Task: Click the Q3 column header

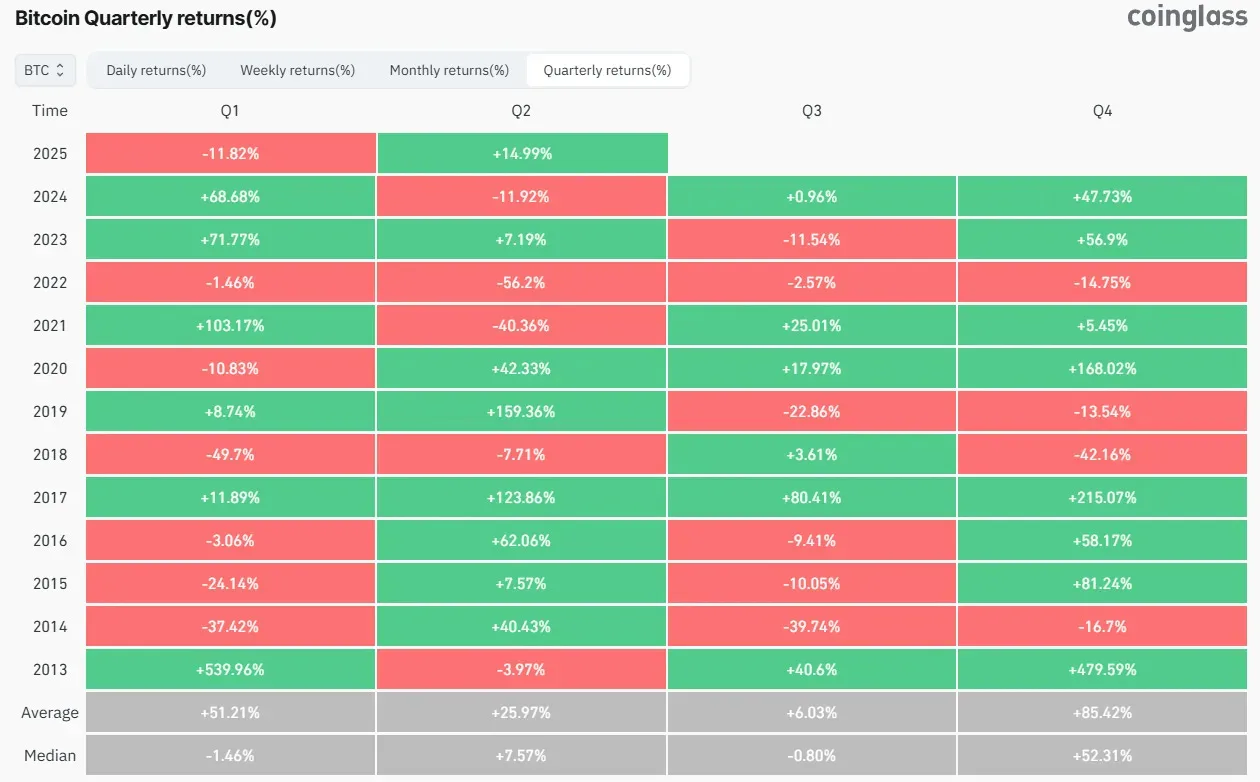Action: [812, 111]
